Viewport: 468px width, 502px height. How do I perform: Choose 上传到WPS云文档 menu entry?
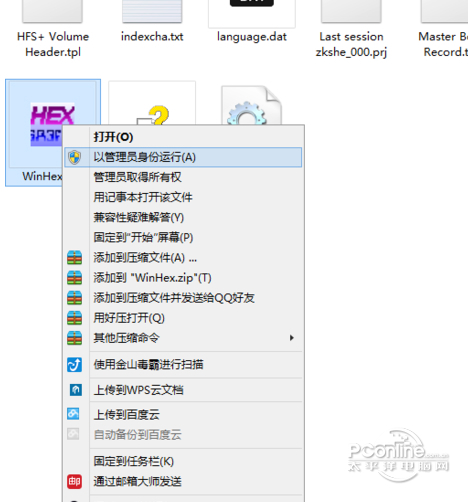pos(183,390)
